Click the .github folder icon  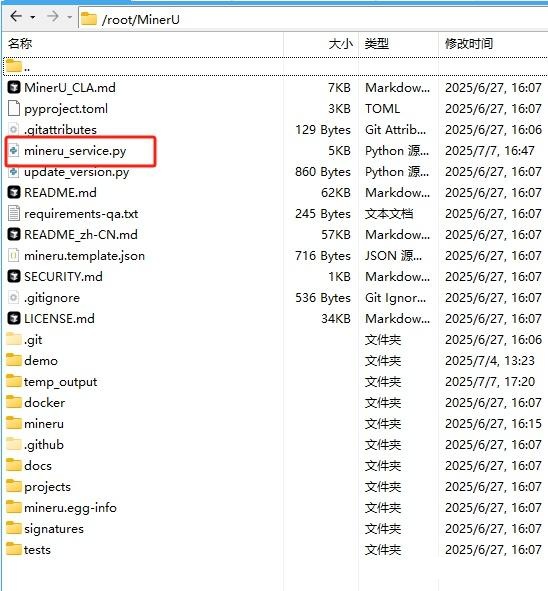[14, 444]
